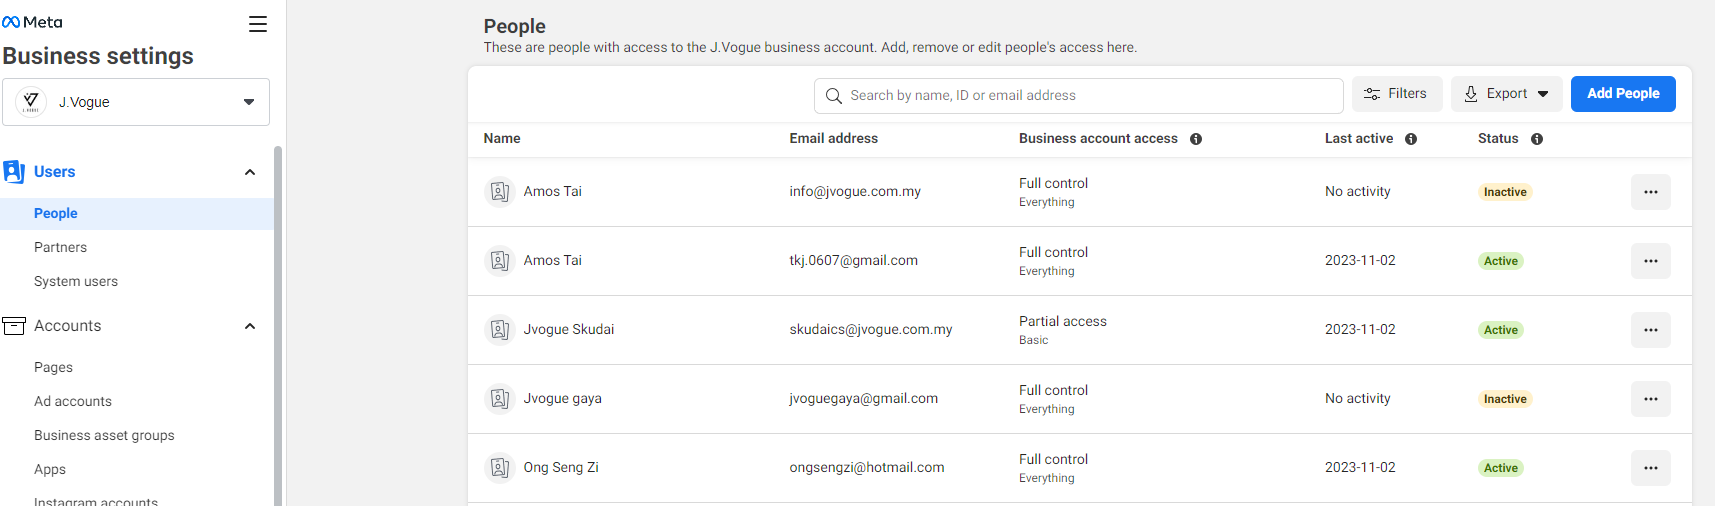The width and height of the screenshot is (1715, 506).
Task: Open the three-dot menu for tkj.0607@gmail.com
Action: tap(1651, 261)
